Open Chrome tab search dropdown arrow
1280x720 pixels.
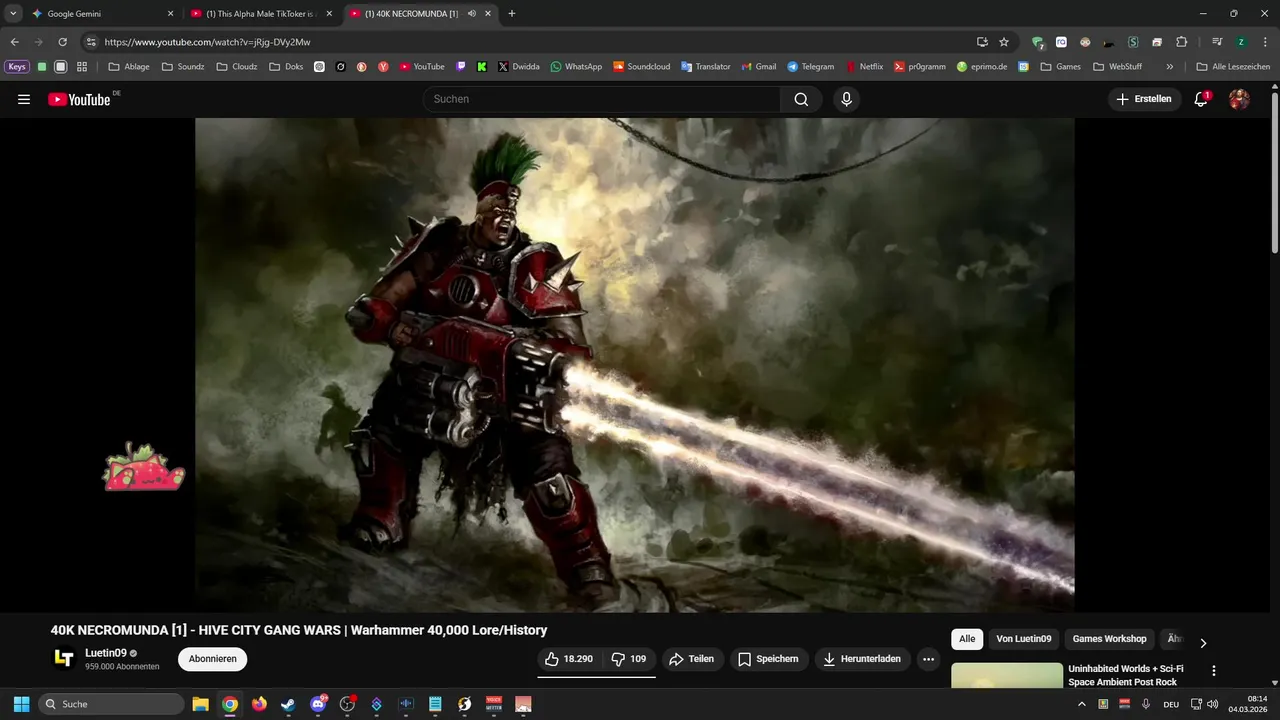[13, 14]
